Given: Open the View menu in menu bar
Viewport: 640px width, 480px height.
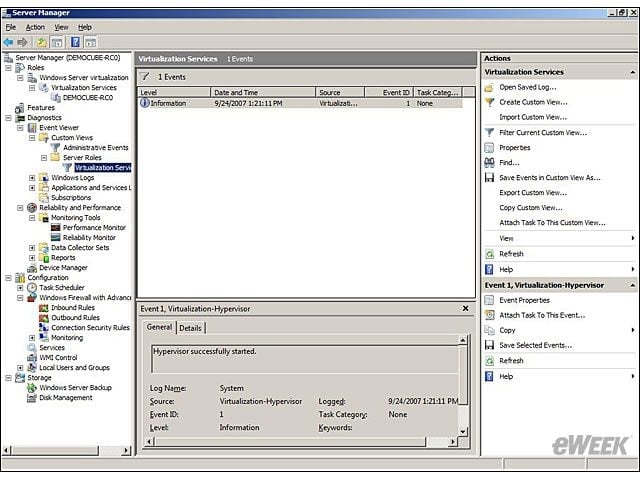Looking at the screenshot, I should (x=62, y=27).
